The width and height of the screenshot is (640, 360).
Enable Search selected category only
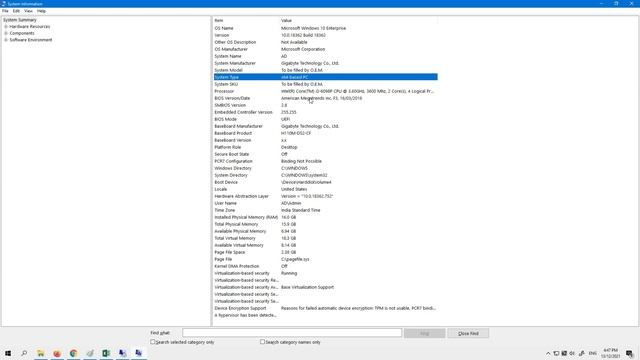[153, 342]
